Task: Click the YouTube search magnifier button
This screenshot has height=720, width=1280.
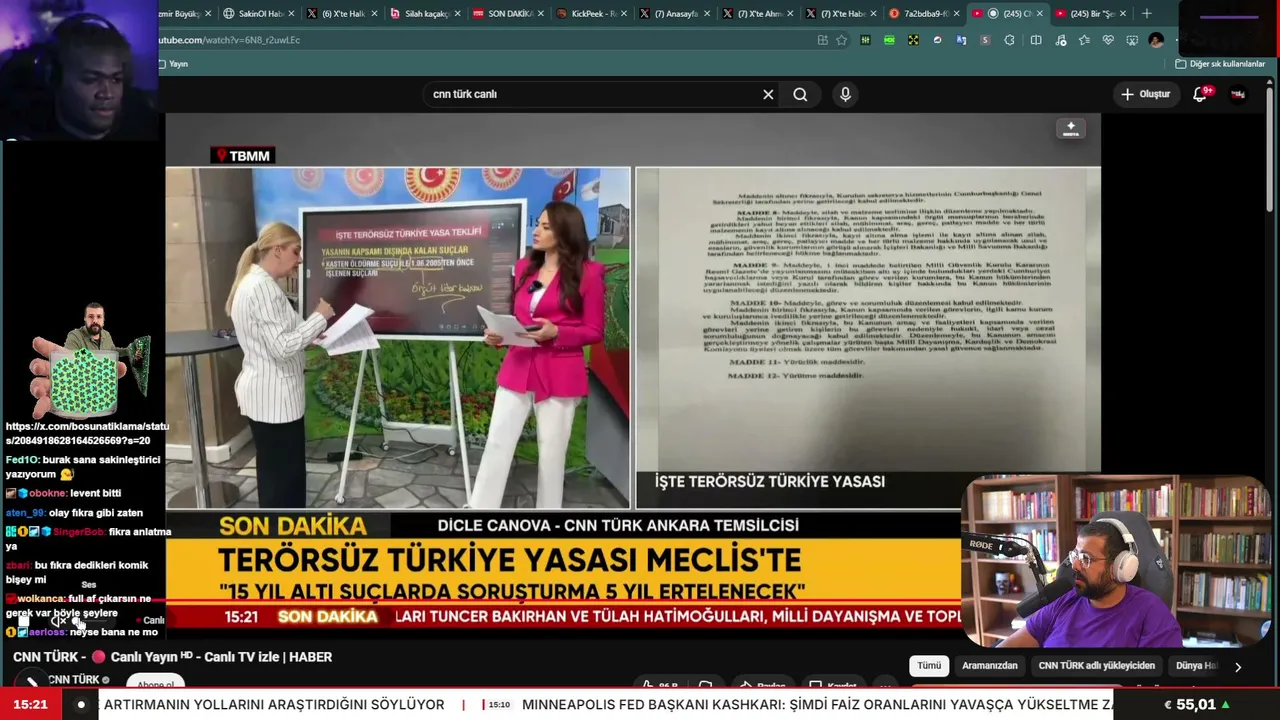Action: [x=800, y=94]
